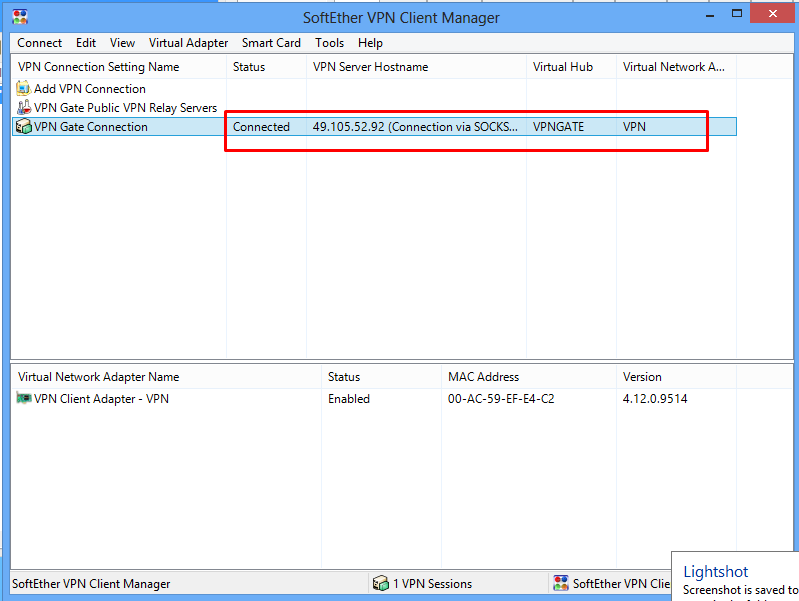Open the Edit menu
799x601 pixels.
pos(86,43)
